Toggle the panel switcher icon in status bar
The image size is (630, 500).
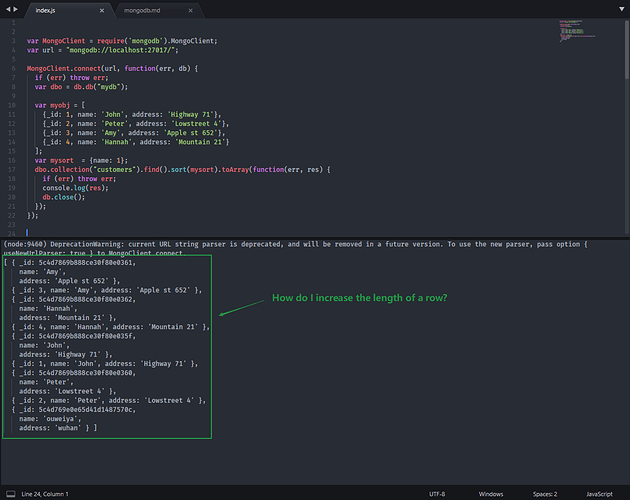(x=9, y=493)
